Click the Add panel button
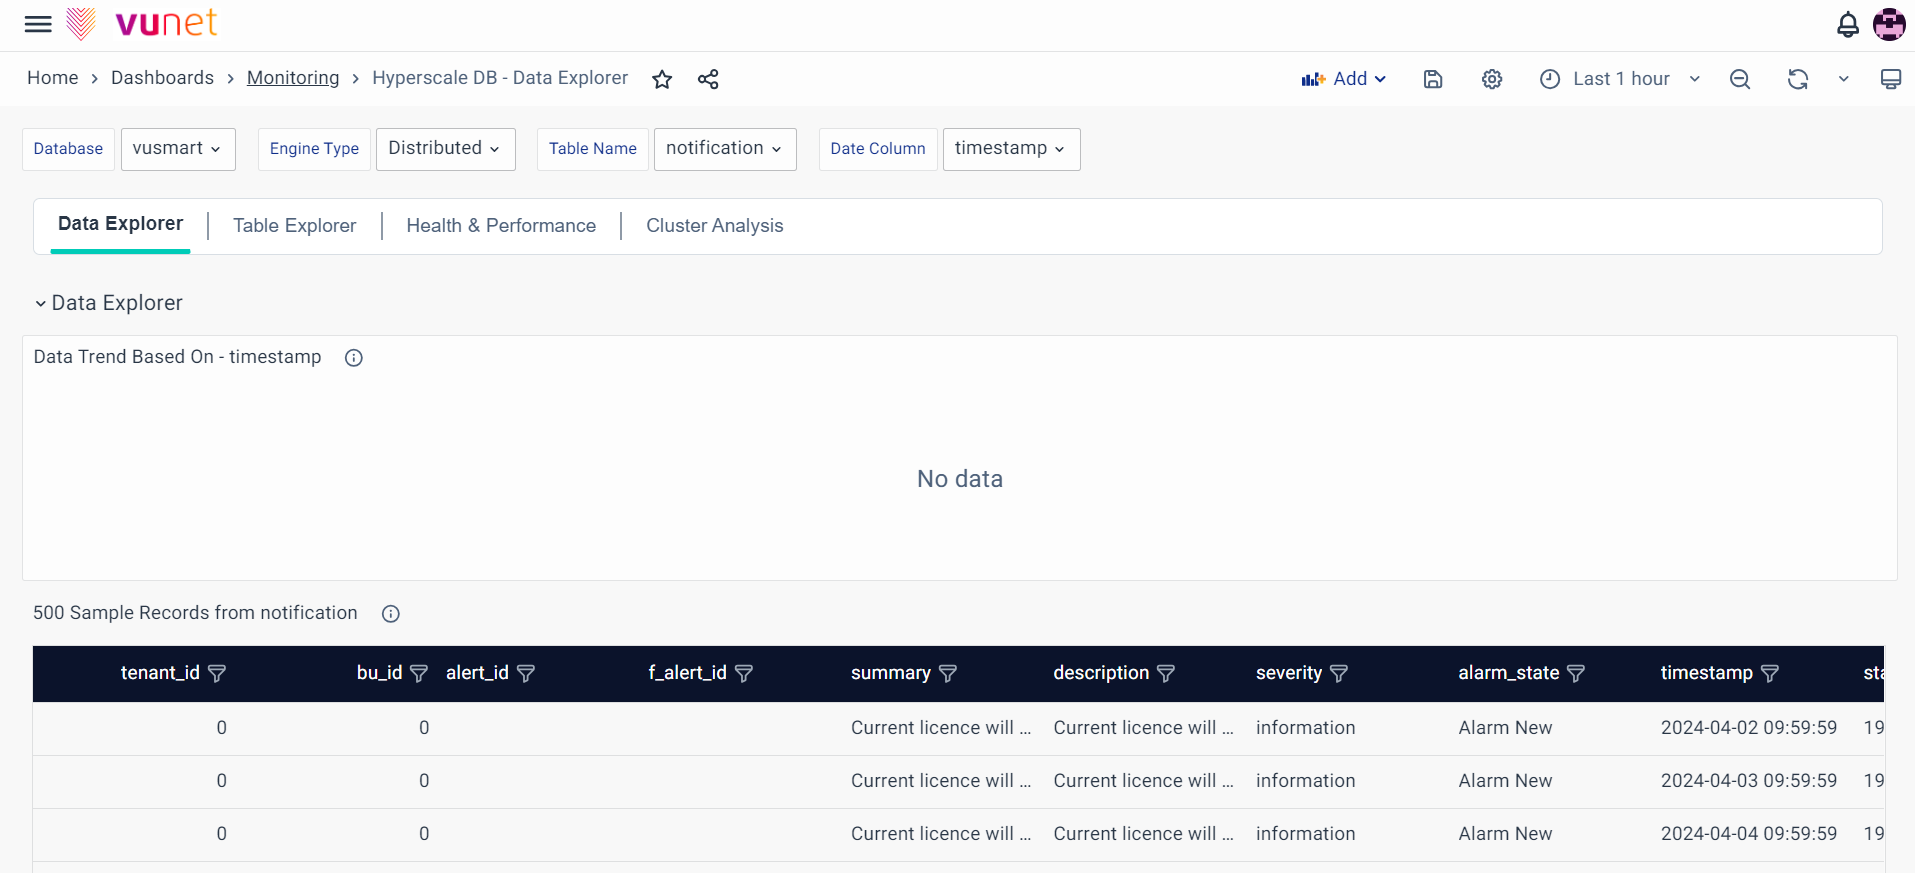 [1343, 79]
